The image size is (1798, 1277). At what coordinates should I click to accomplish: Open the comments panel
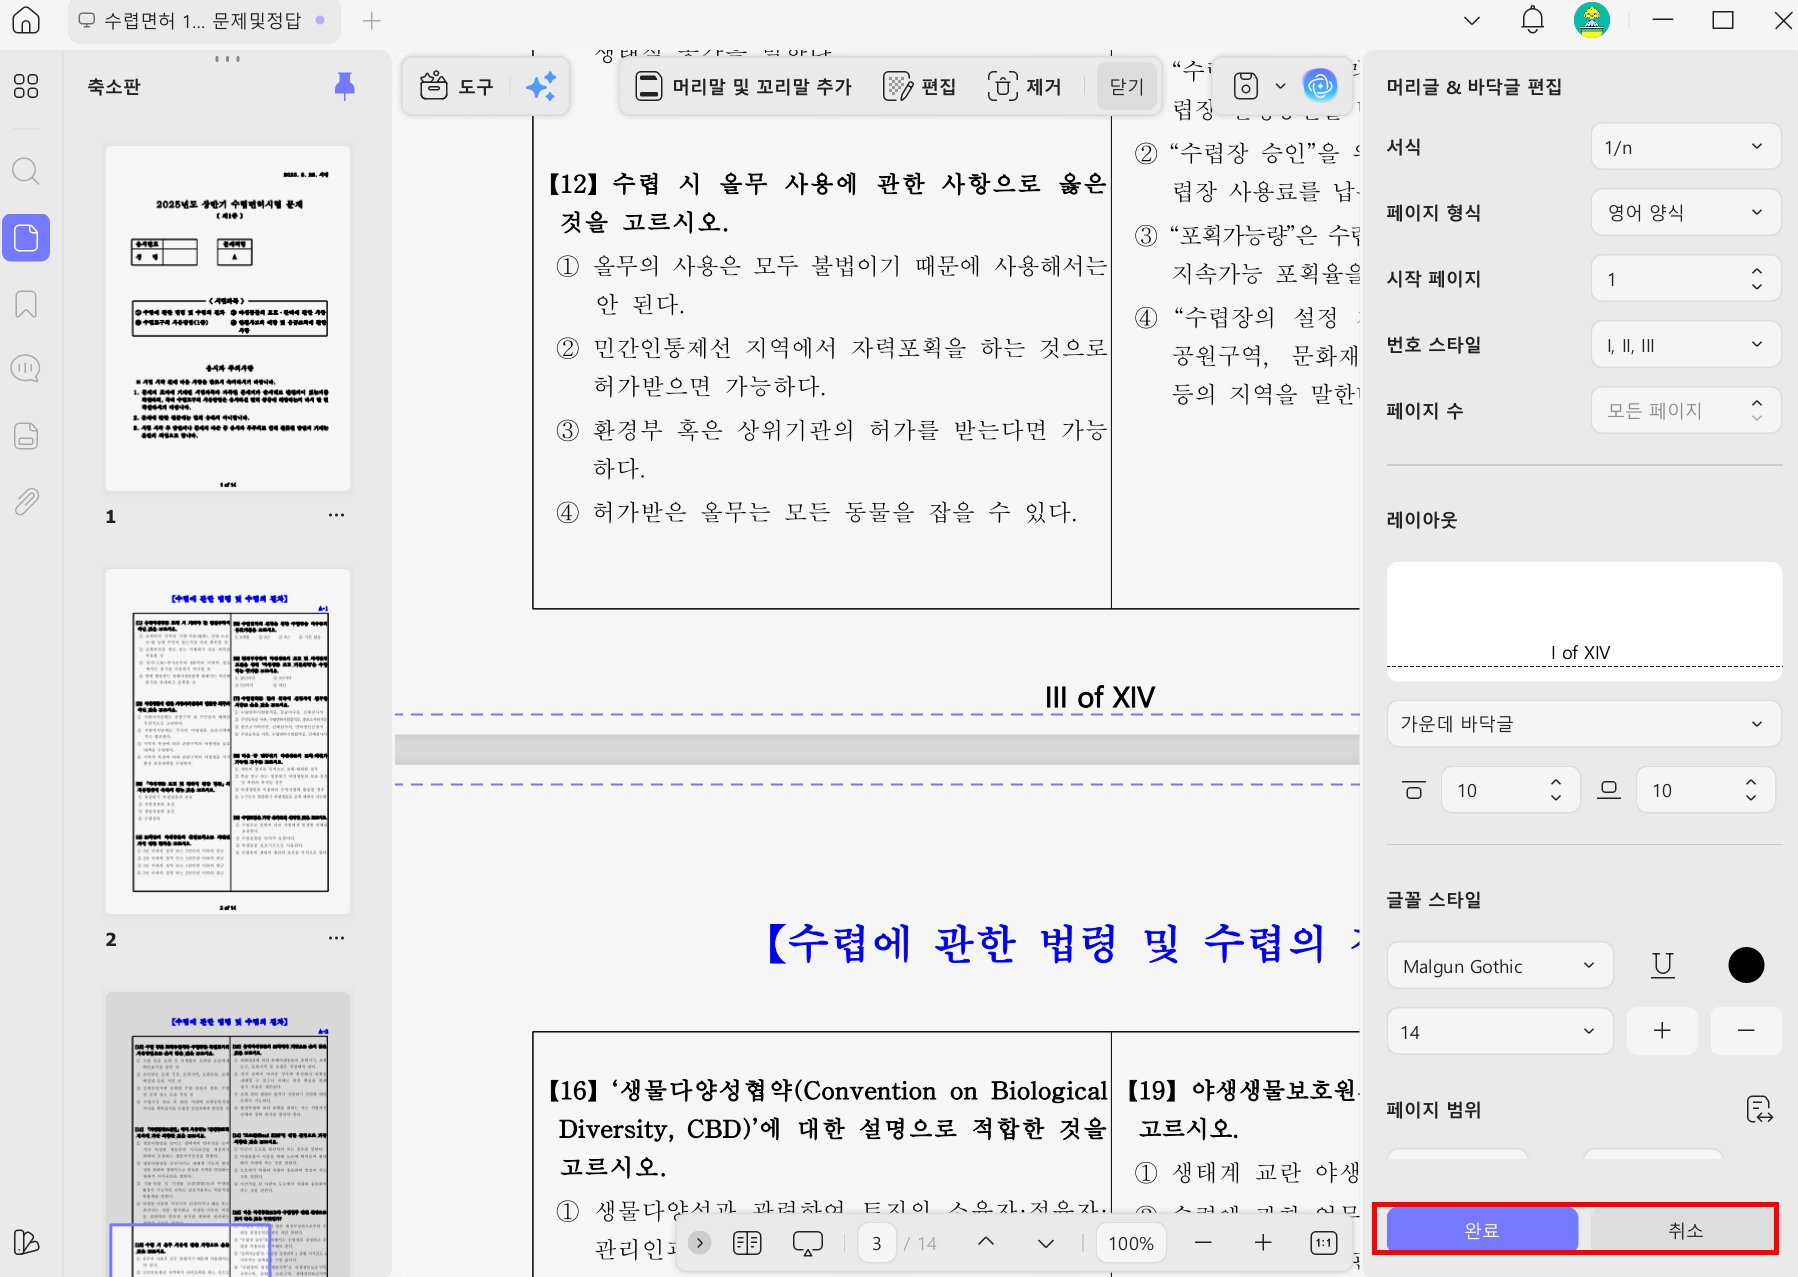(x=26, y=369)
